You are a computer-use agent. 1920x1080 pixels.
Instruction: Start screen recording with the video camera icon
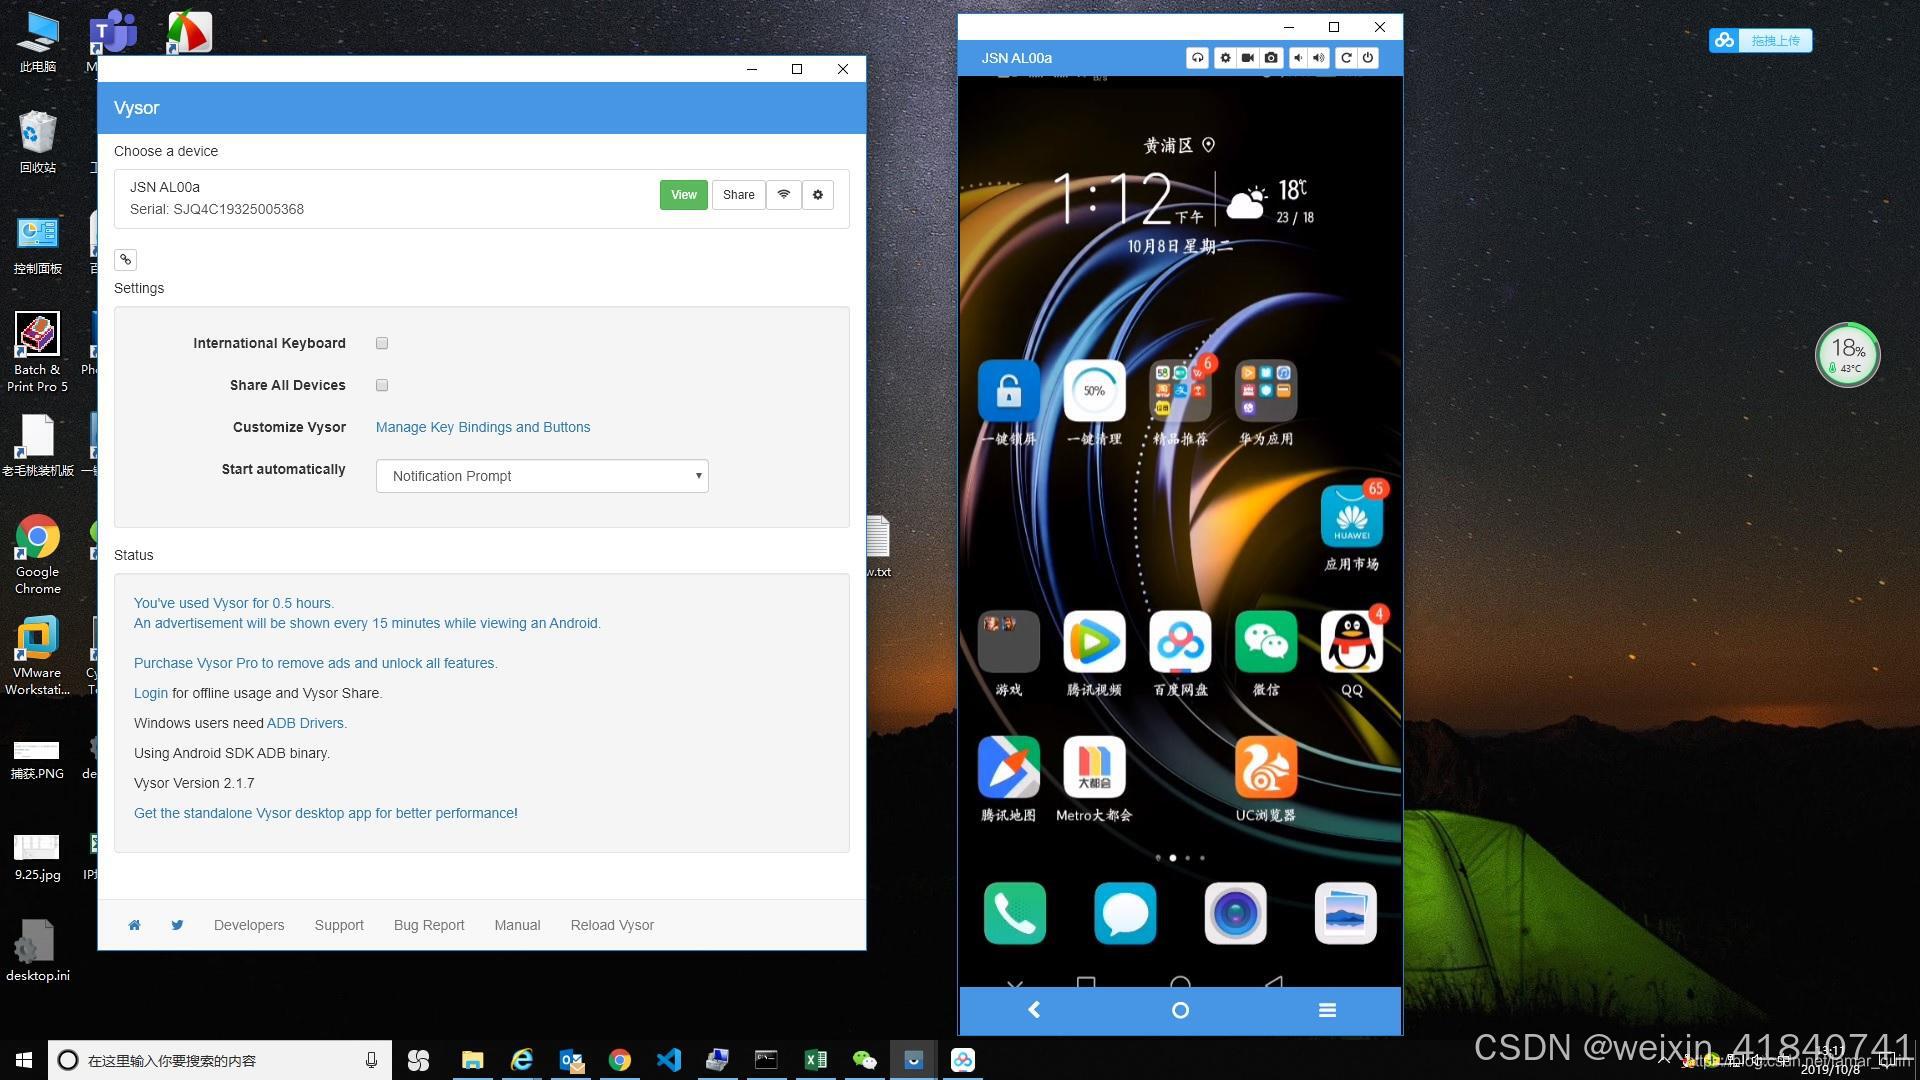tap(1248, 58)
